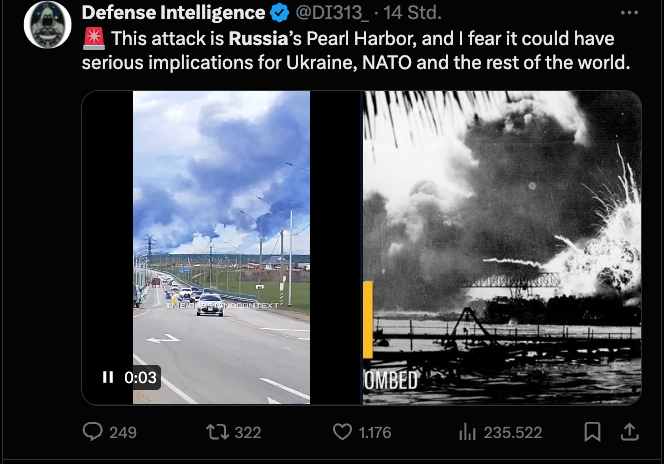Click the 249 replies count
This screenshot has width=664, height=464.
122,432
